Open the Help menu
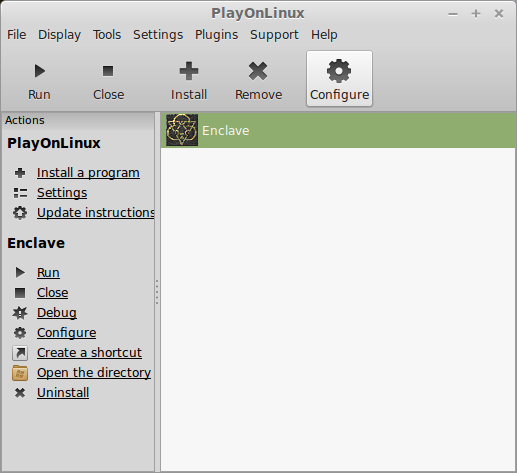This screenshot has width=517, height=473. pyautogui.click(x=324, y=35)
